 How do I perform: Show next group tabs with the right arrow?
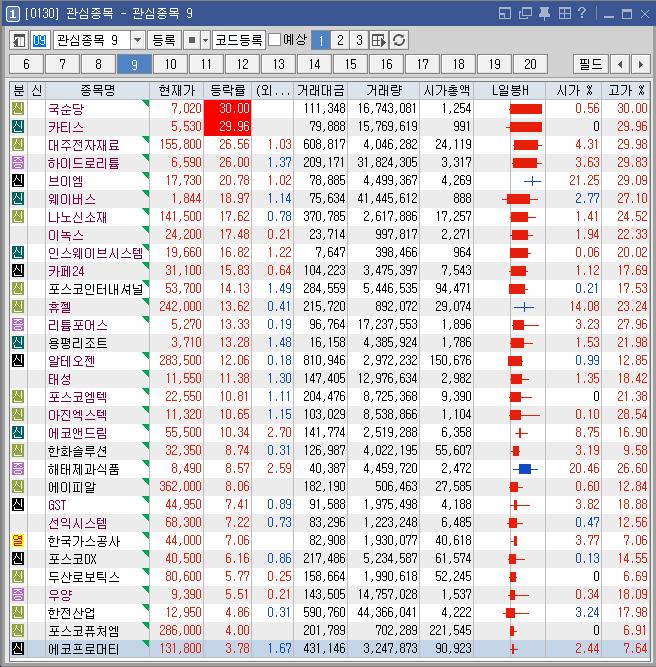pyautogui.click(x=641, y=64)
